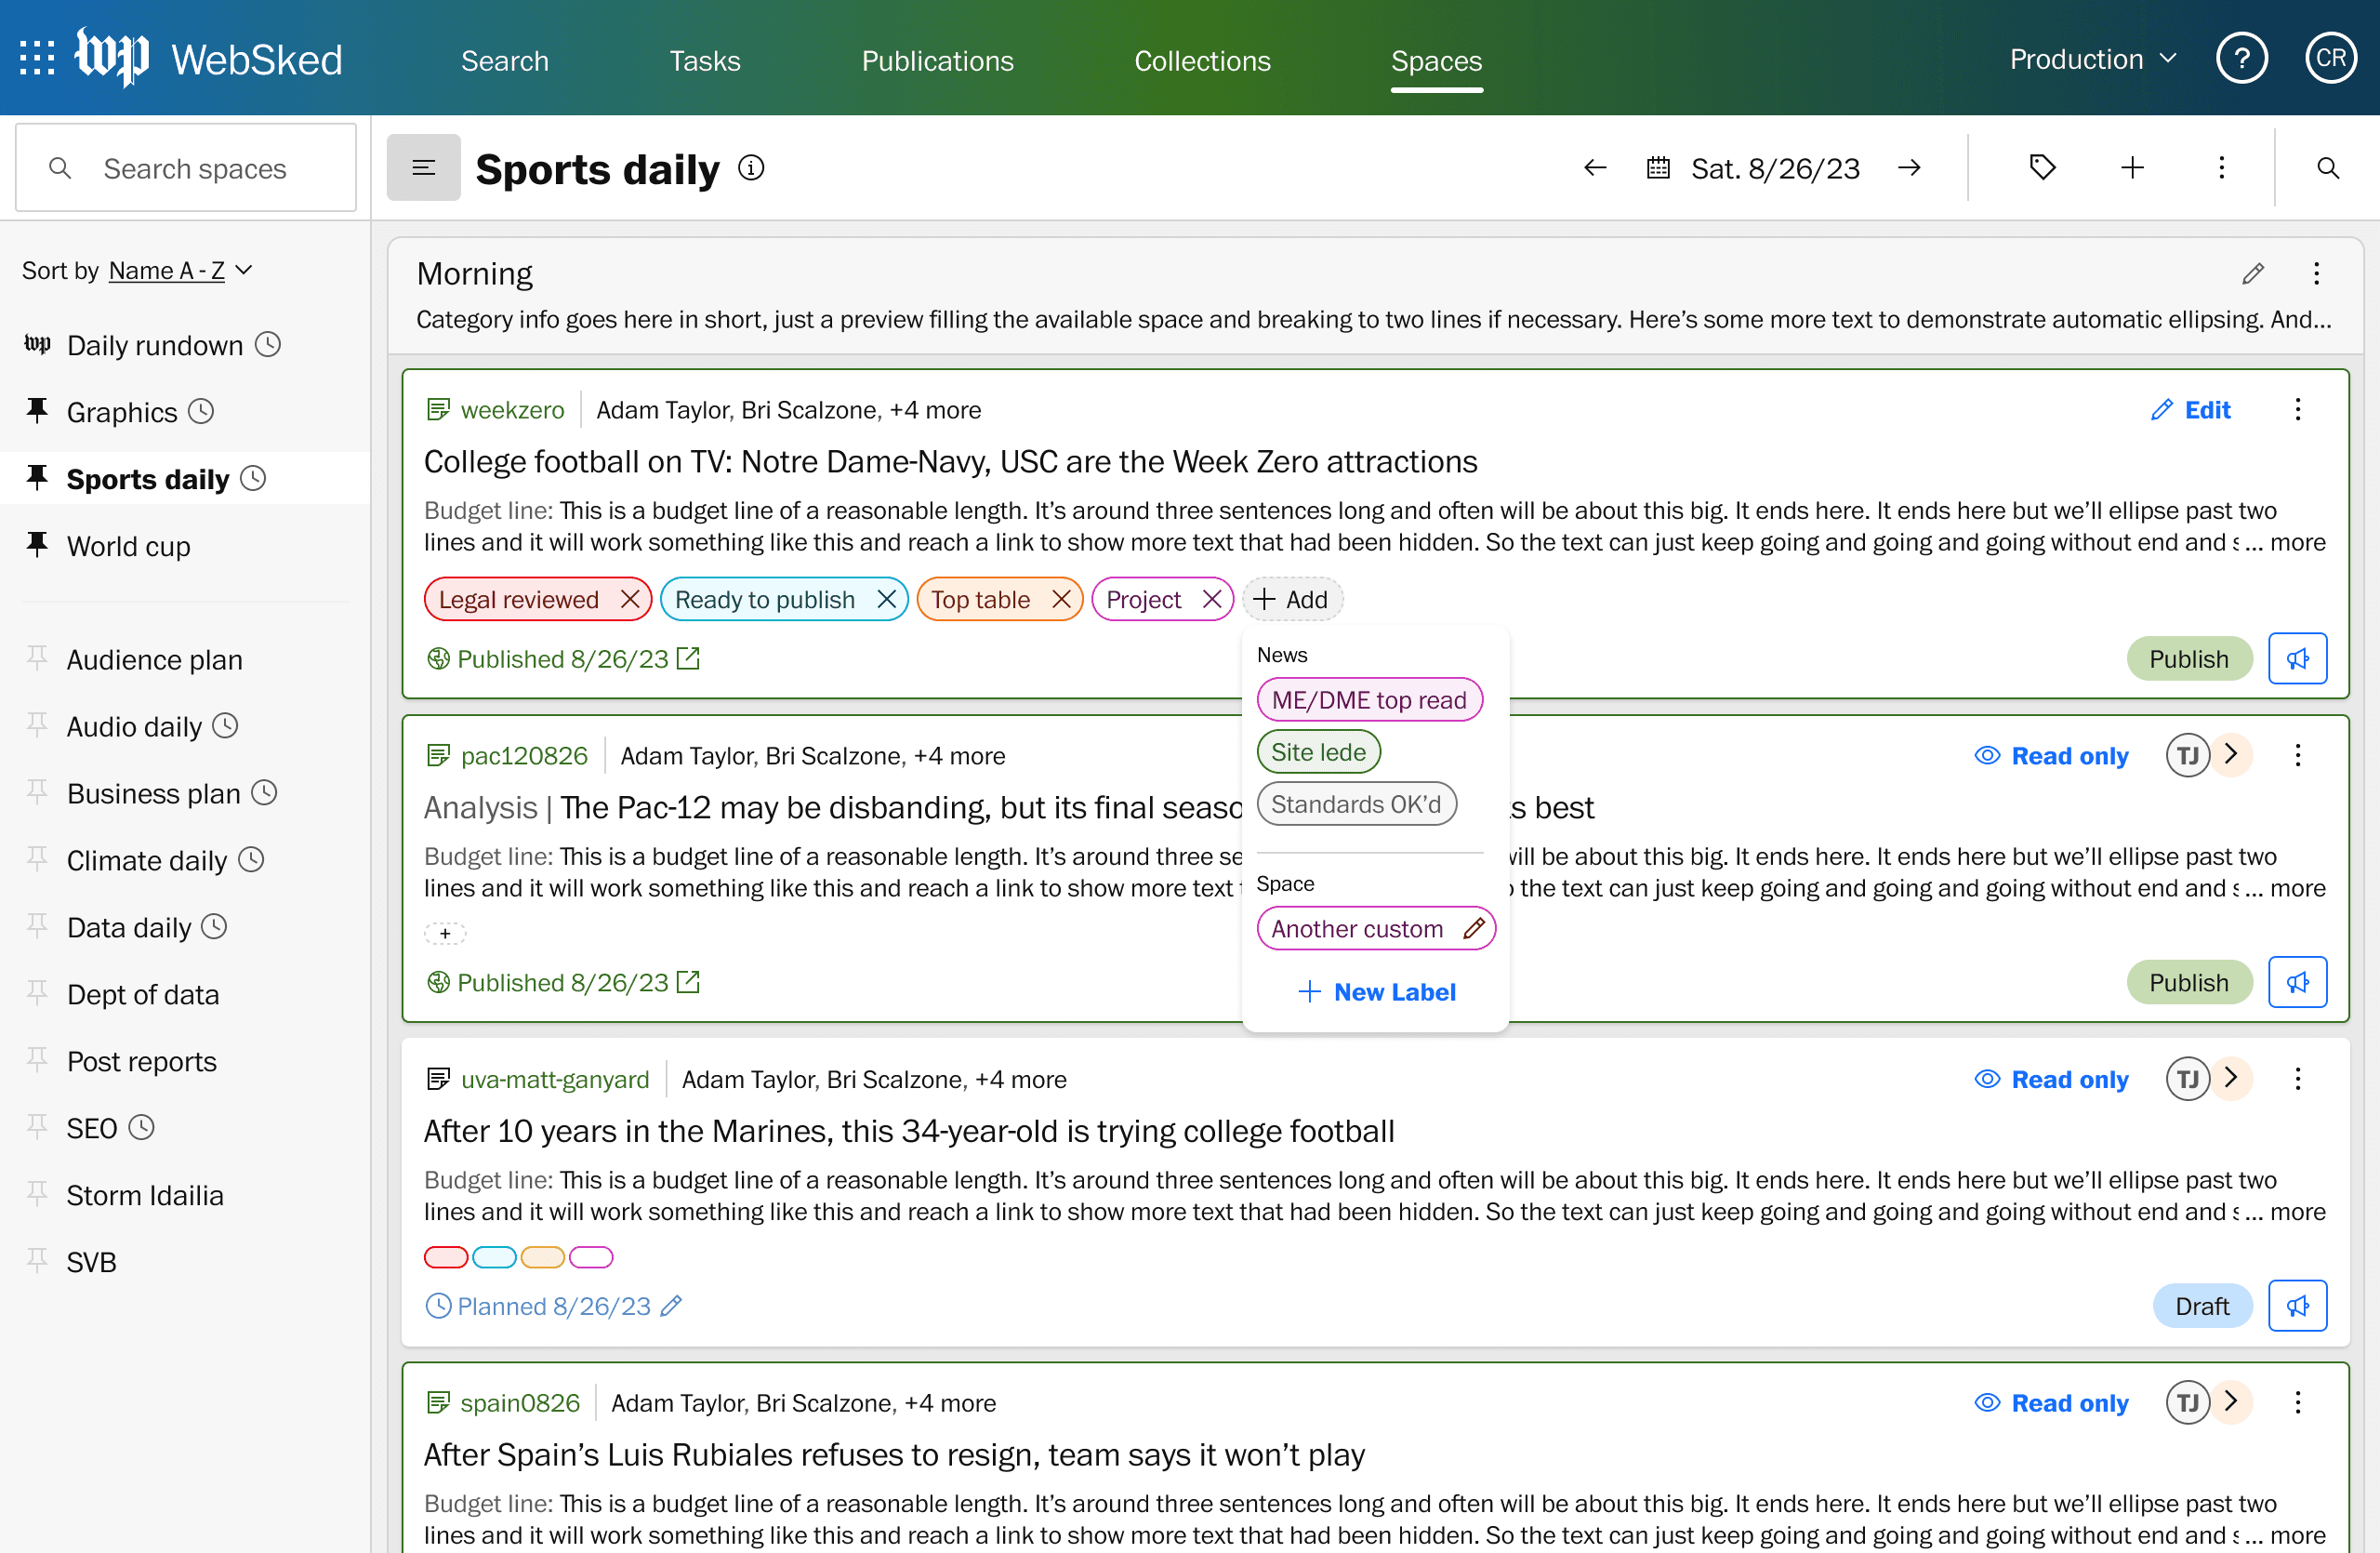Collapse the sidebar with the hamburger button
Viewport: 2380px width, 1553px height.
pyautogui.click(x=423, y=168)
